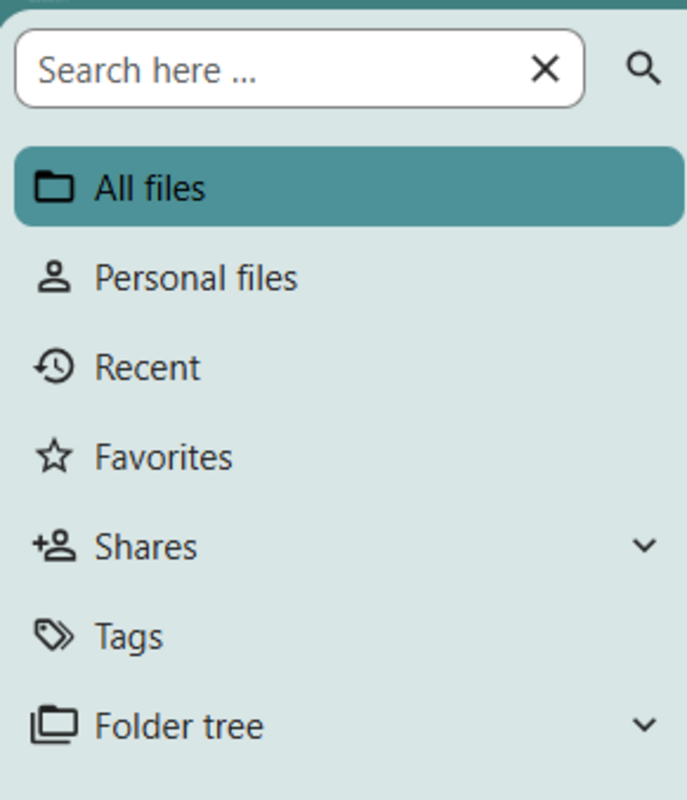The width and height of the screenshot is (687, 800).
Task: Click the Favorites star icon
Action: (x=54, y=457)
